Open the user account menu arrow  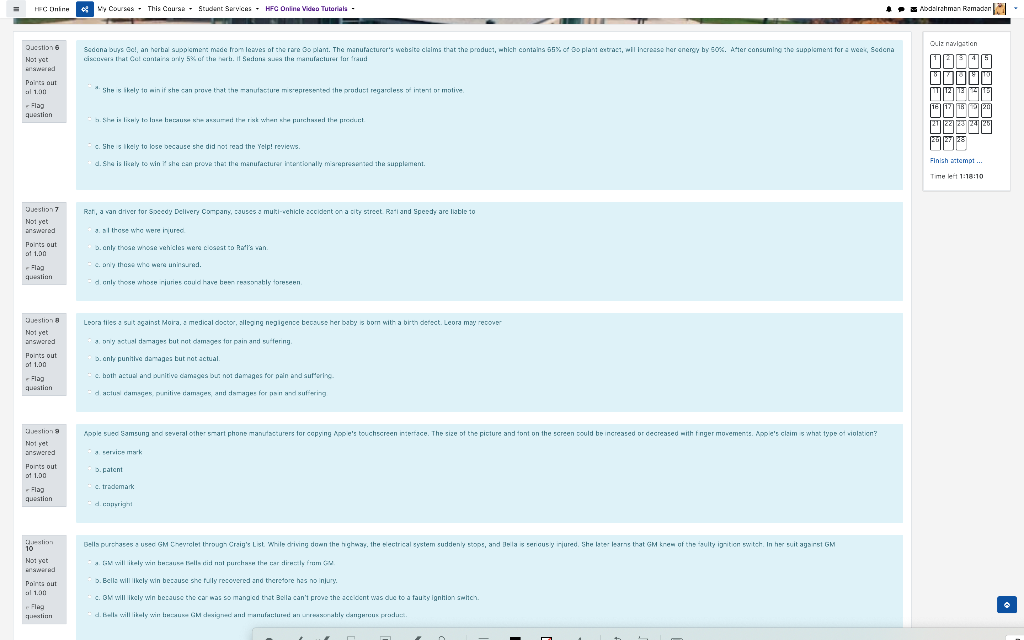[x=1016, y=9]
